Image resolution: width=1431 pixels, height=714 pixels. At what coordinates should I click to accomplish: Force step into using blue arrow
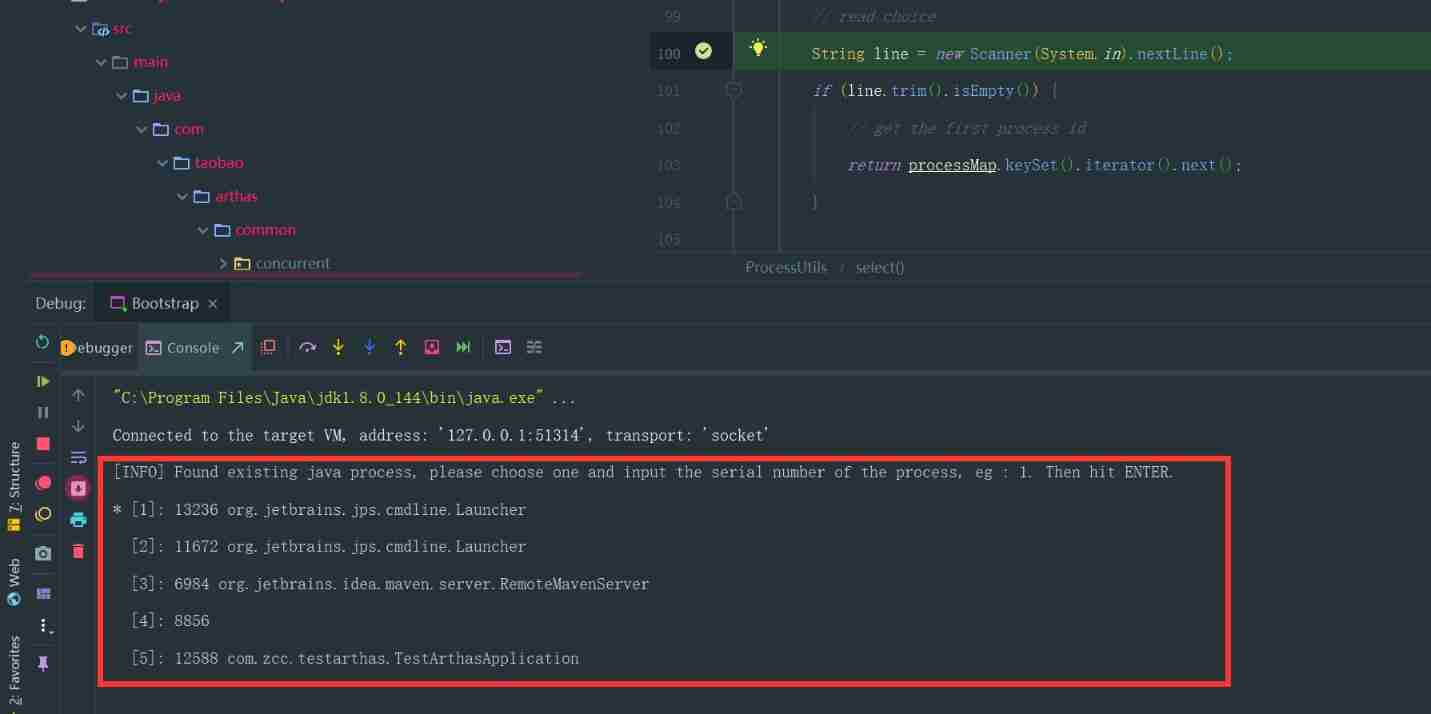(x=369, y=347)
